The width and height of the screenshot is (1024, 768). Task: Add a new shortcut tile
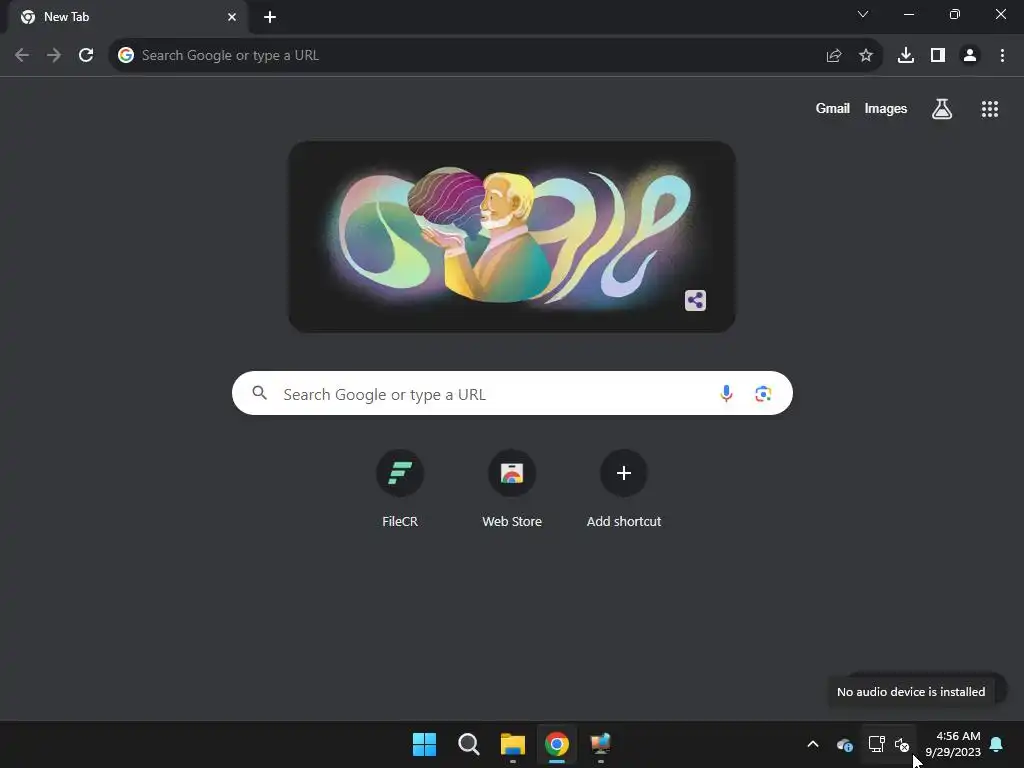(624, 488)
